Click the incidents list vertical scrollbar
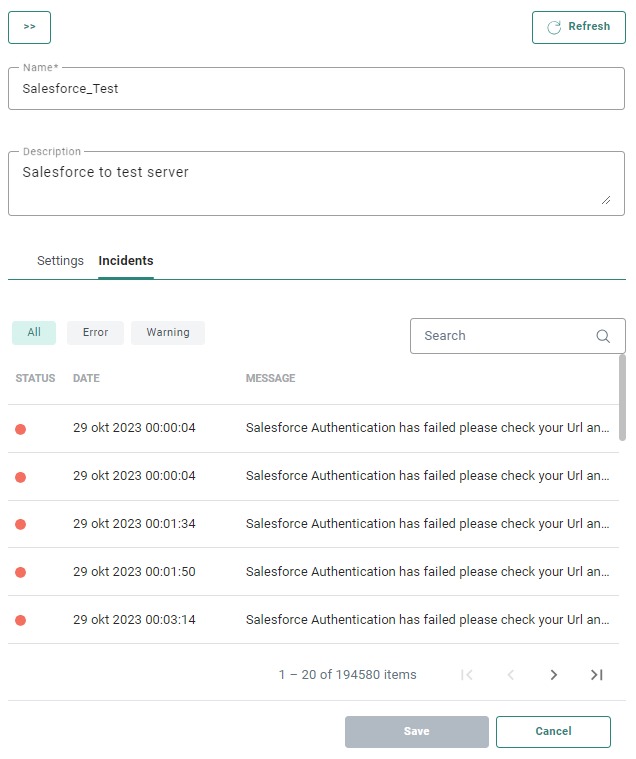 pos(623,397)
